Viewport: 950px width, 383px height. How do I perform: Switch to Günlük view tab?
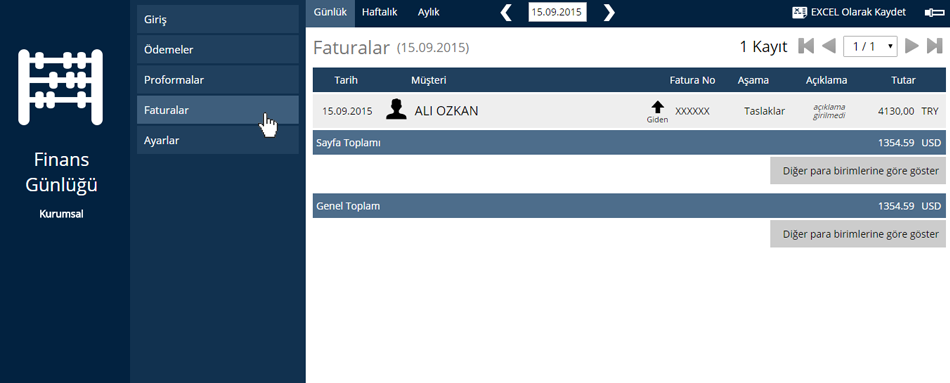330,12
